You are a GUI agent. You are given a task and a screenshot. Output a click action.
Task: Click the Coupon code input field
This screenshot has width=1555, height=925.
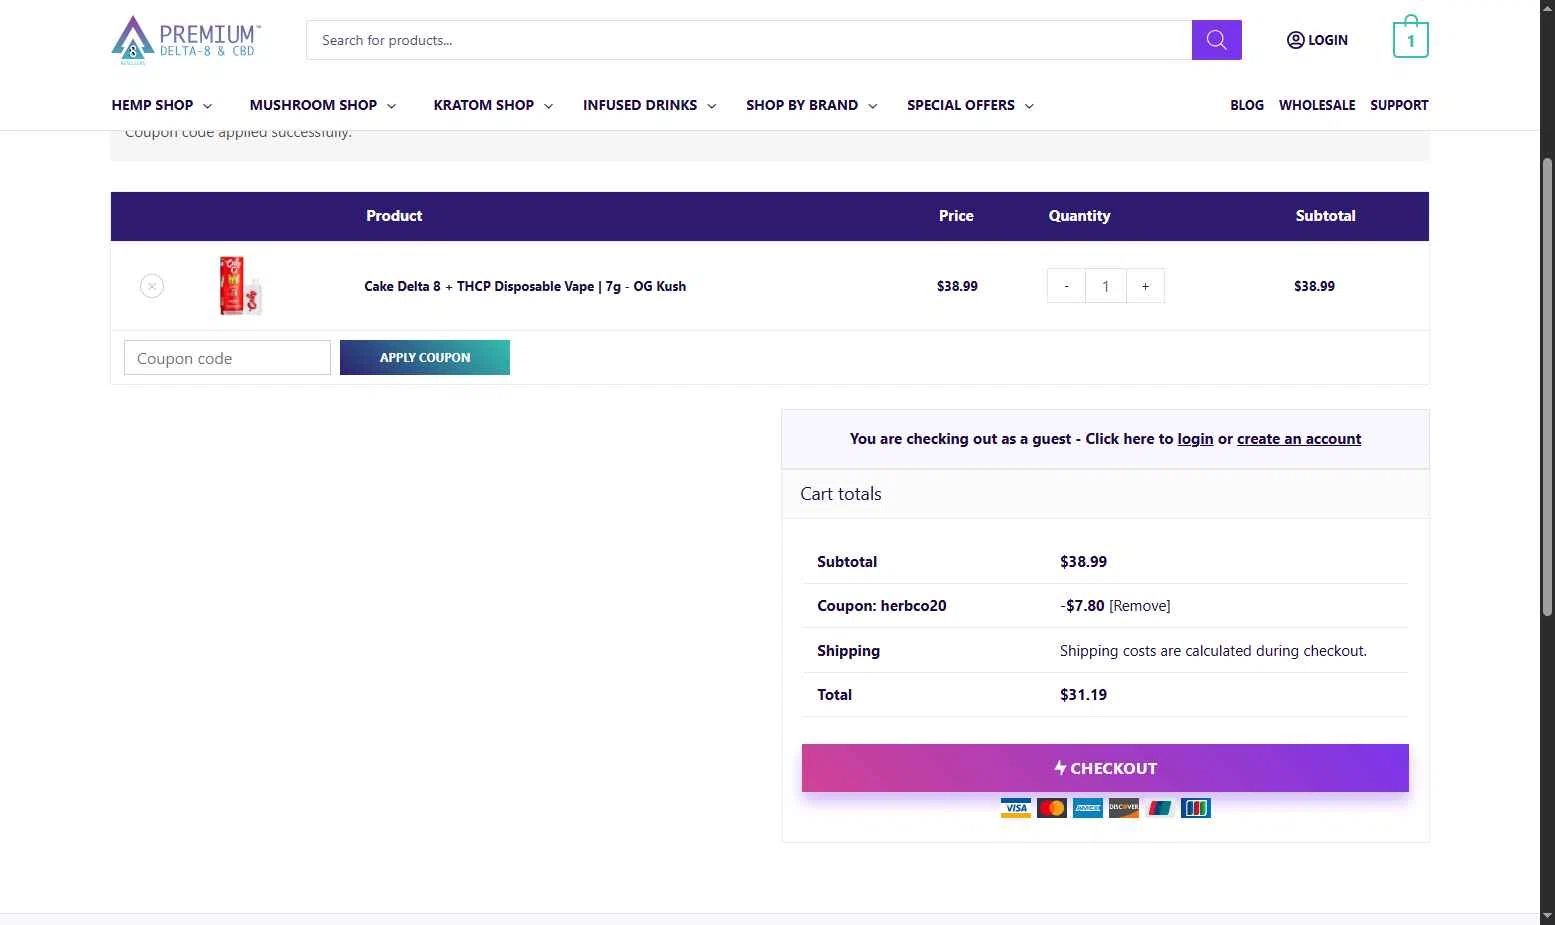[x=227, y=358]
